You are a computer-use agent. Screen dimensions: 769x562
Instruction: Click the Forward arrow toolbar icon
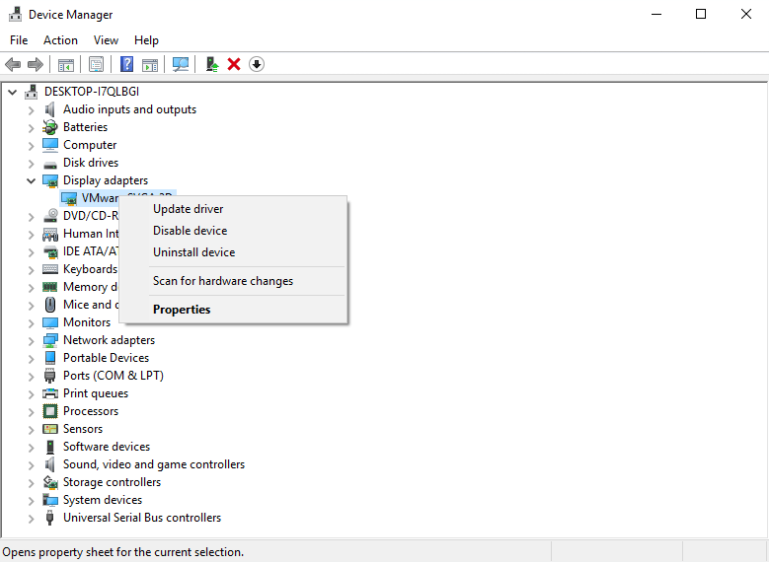click(x=35, y=64)
